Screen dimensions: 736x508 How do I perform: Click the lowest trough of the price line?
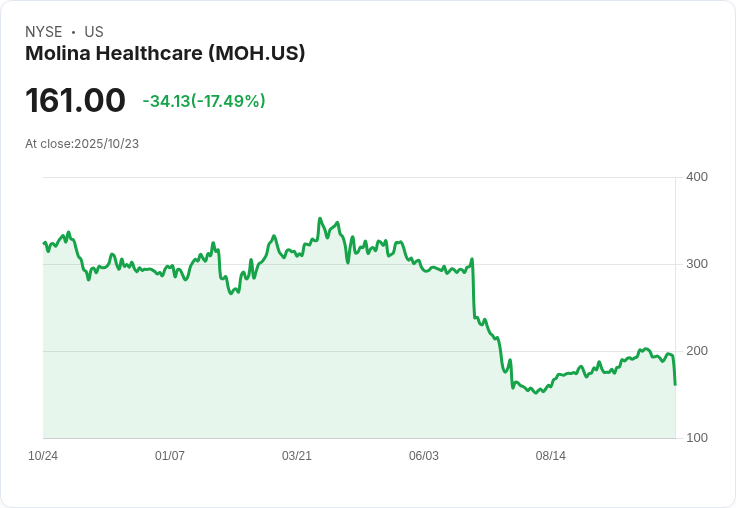(536, 393)
